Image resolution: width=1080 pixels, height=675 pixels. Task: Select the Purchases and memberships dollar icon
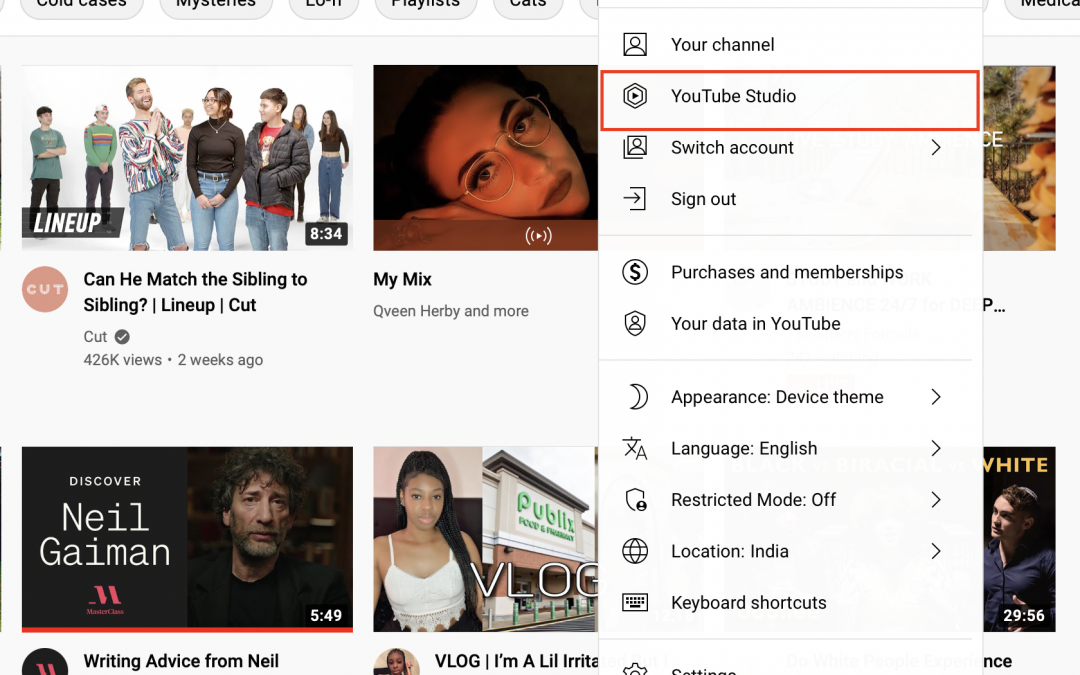(x=636, y=272)
